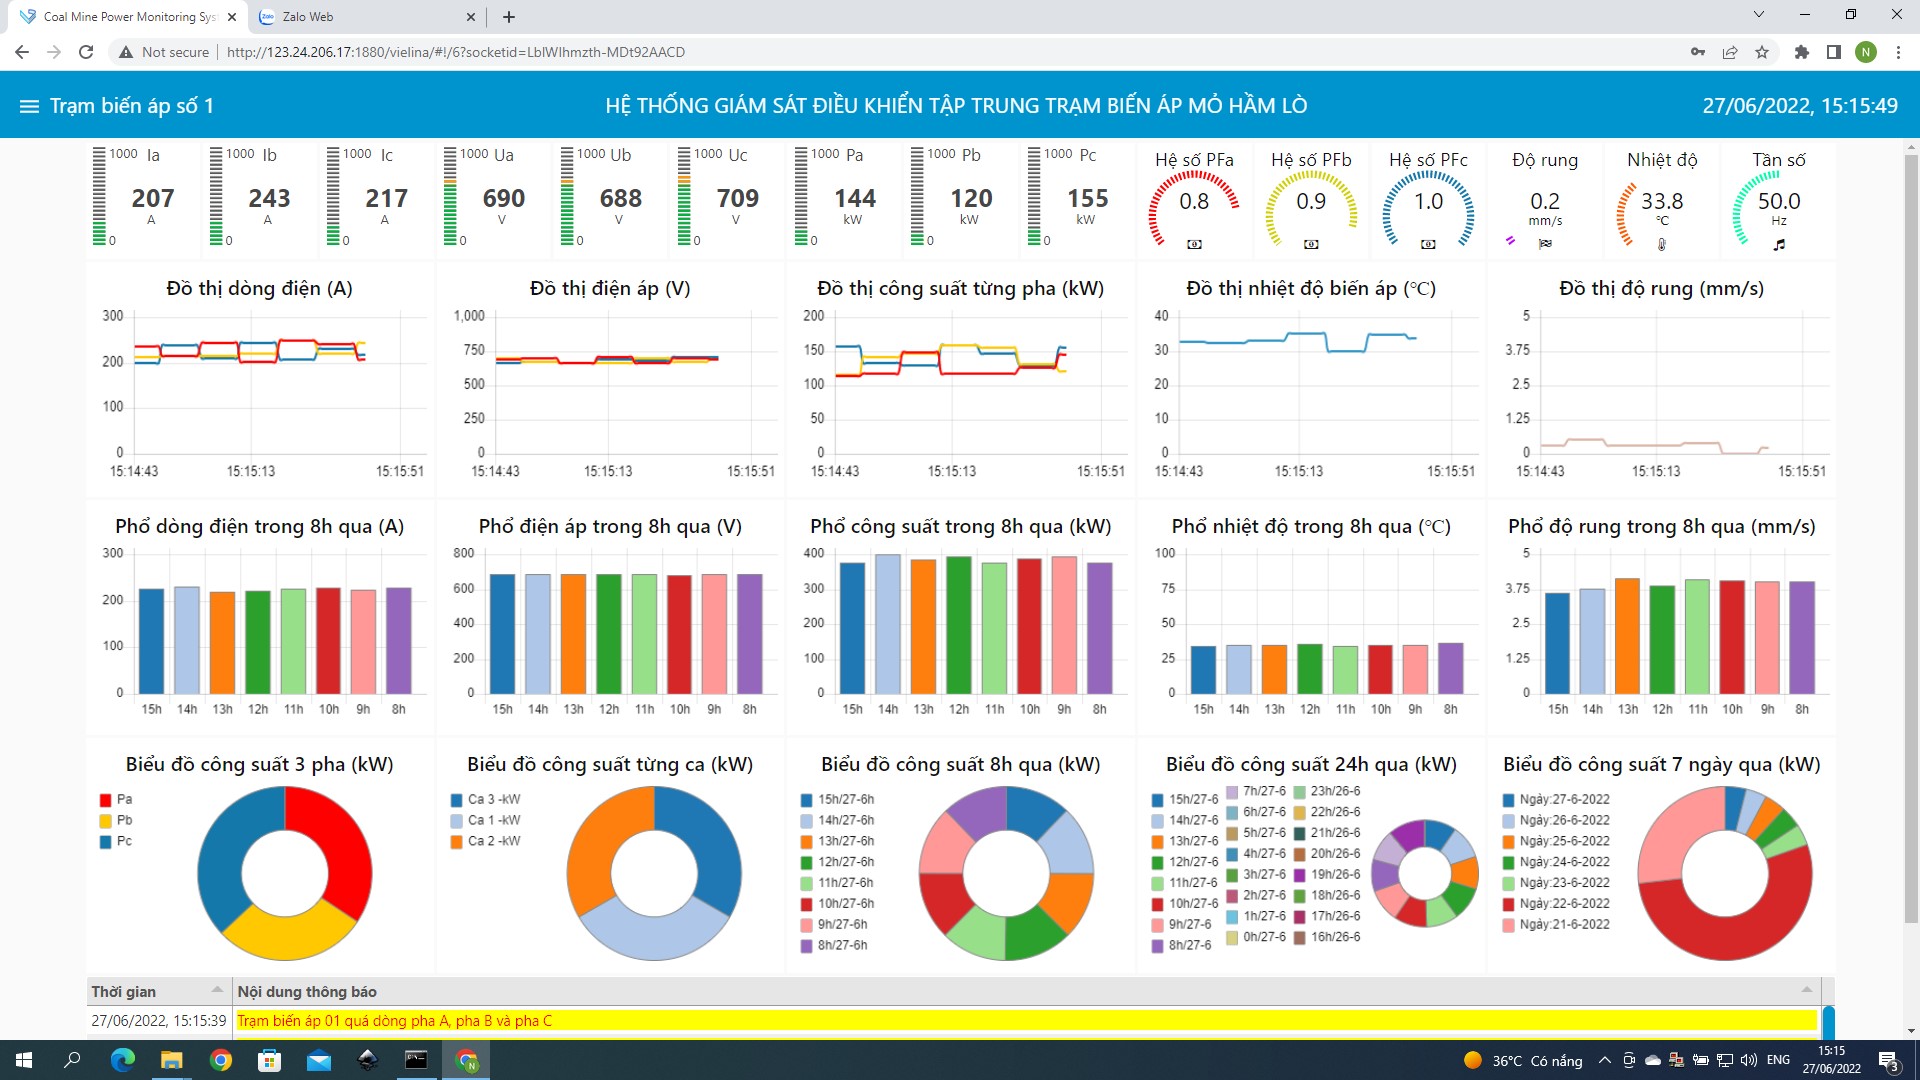Image resolution: width=1920 pixels, height=1080 pixels.
Task: Click the 'Đồ thị dòng điện (A)' chart title
Action: click(259, 289)
